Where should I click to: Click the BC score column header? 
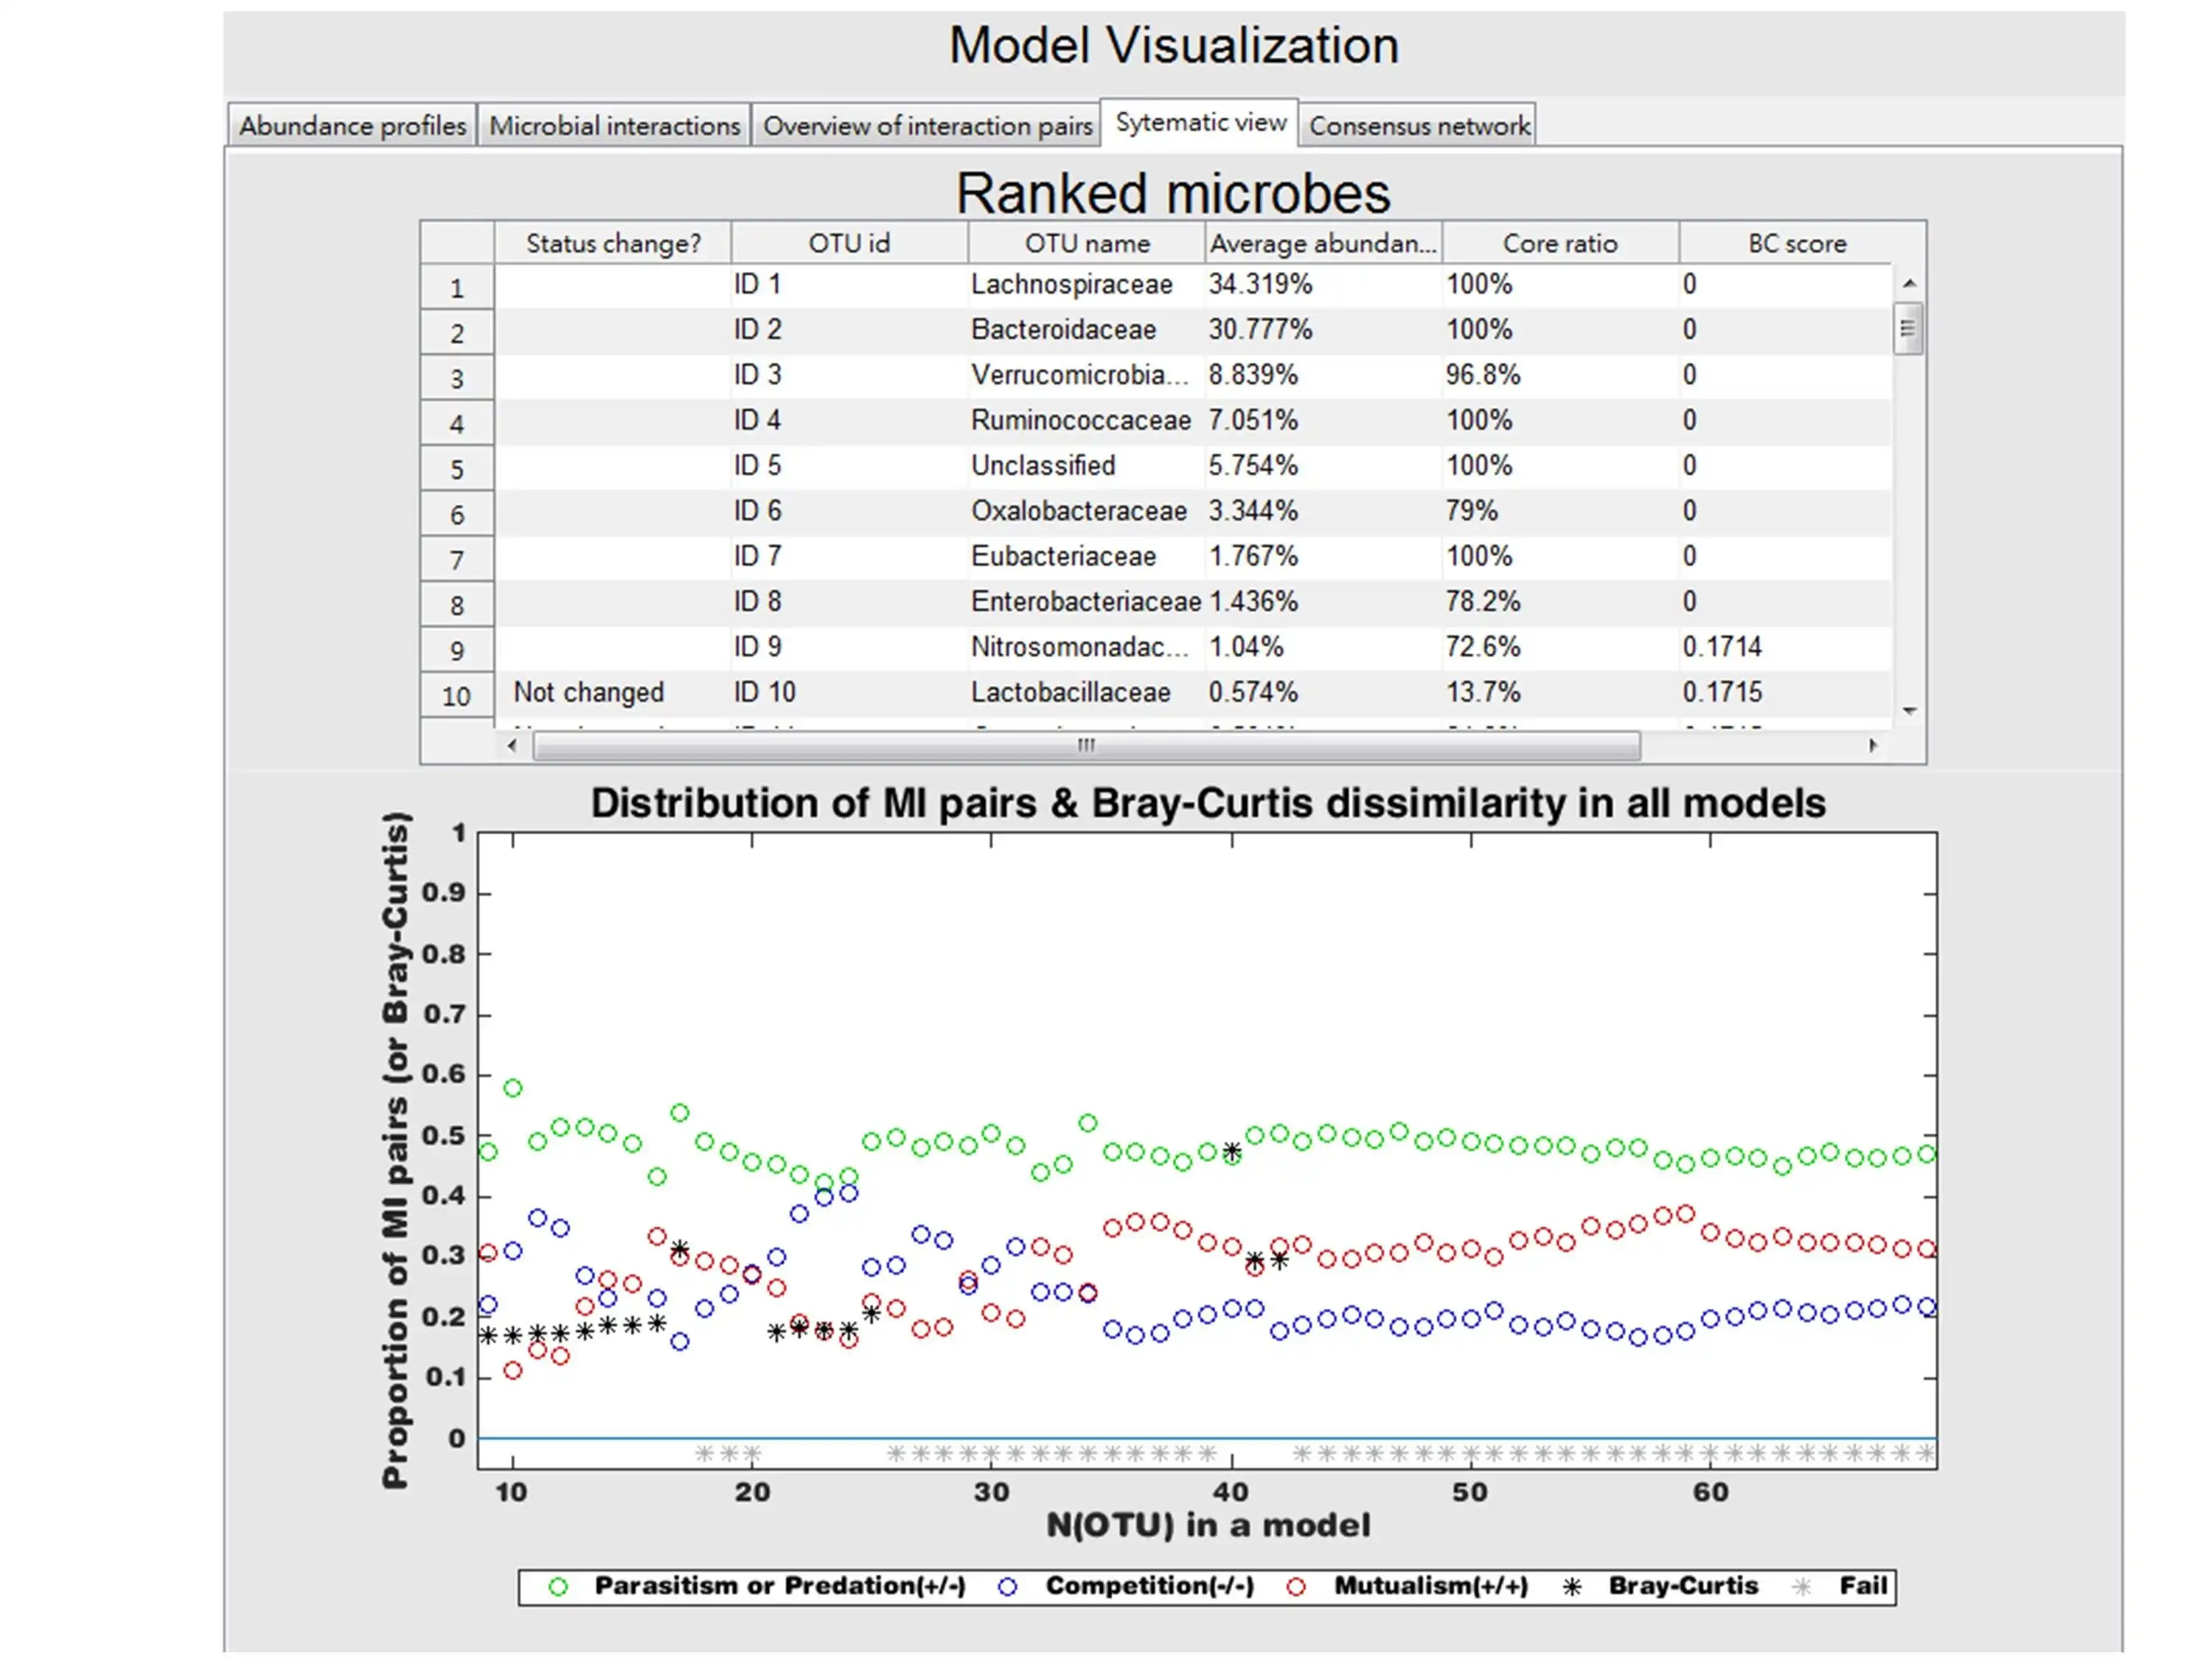(x=1797, y=243)
